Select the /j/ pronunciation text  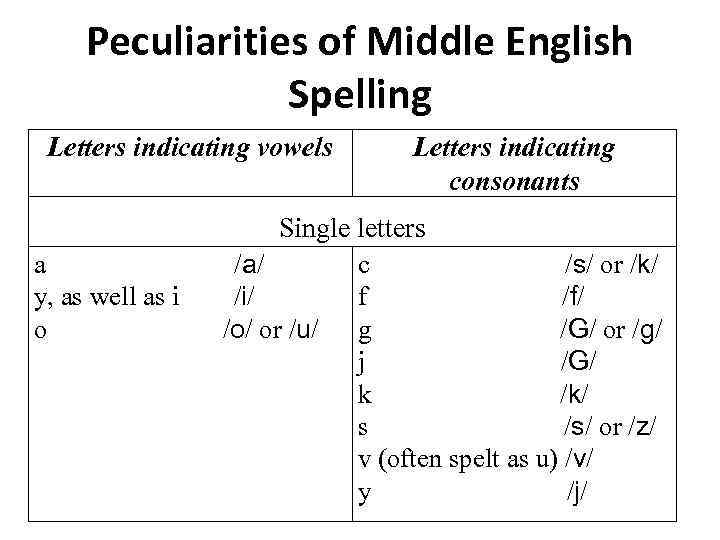click(x=577, y=492)
